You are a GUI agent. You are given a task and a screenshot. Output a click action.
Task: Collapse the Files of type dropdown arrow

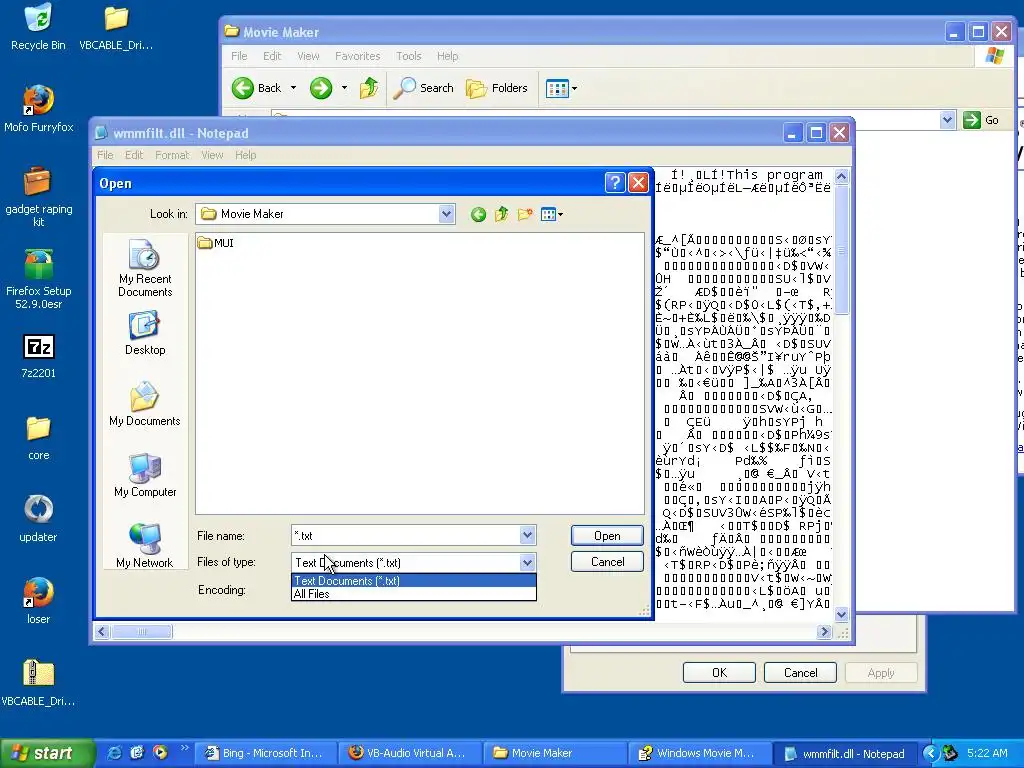pos(528,562)
